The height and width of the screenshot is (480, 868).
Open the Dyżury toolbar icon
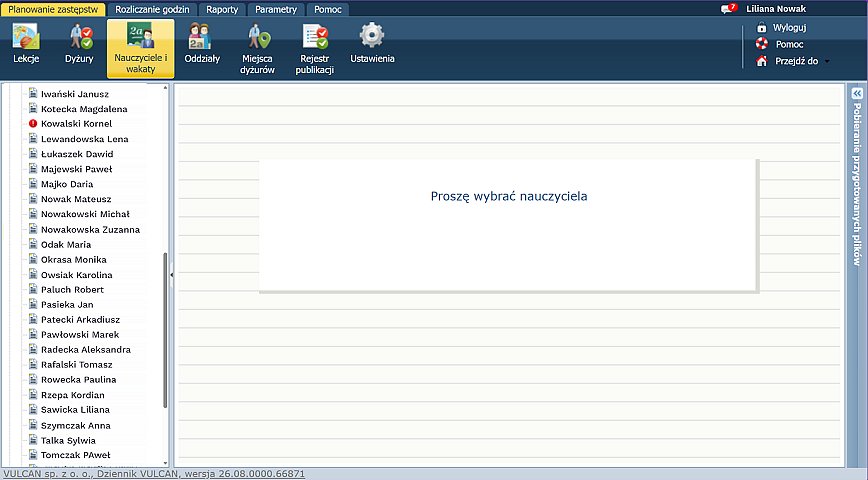[79, 37]
